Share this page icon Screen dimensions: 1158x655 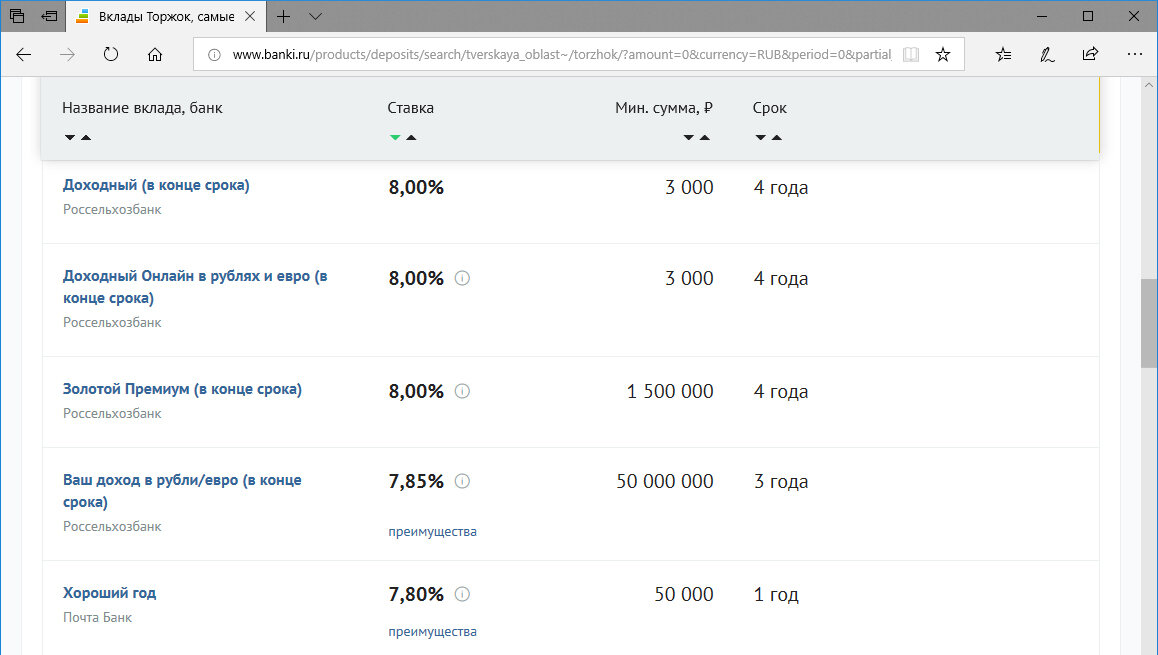[1090, 54]
